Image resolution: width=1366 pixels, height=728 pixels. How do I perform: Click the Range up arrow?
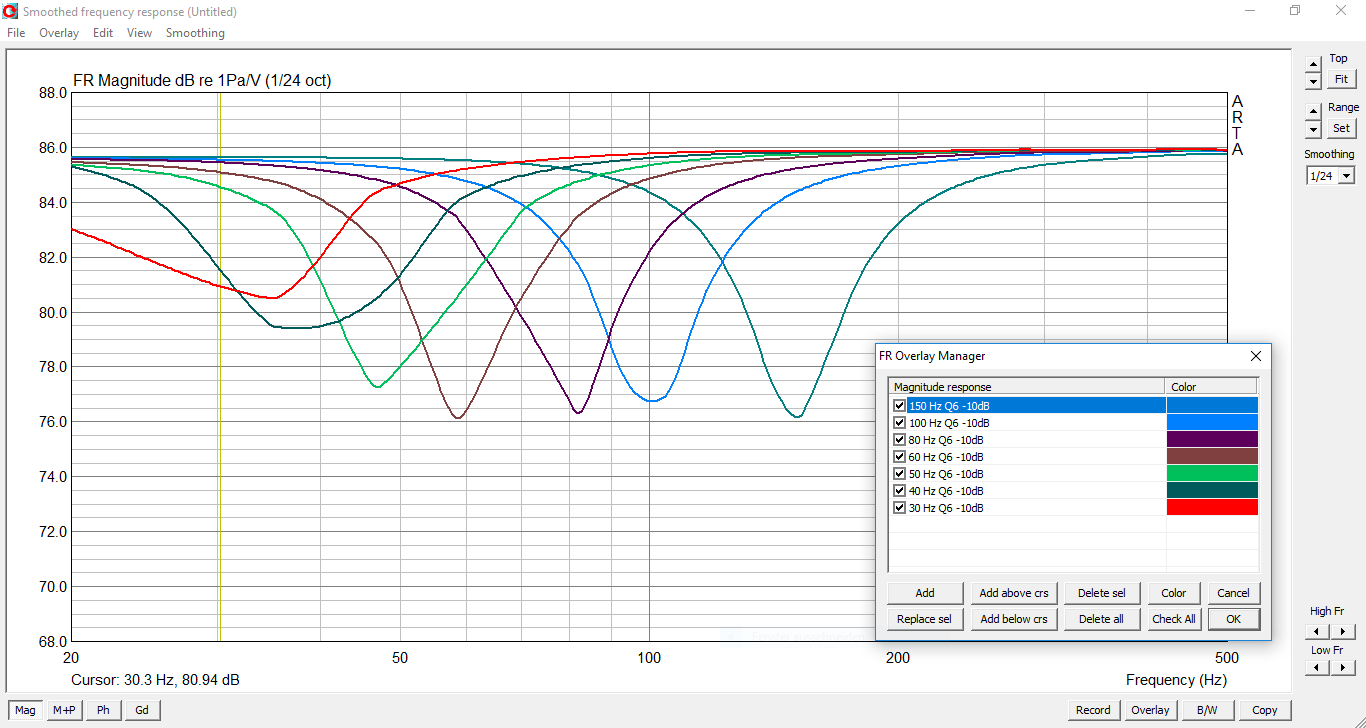coord(1312,112)
